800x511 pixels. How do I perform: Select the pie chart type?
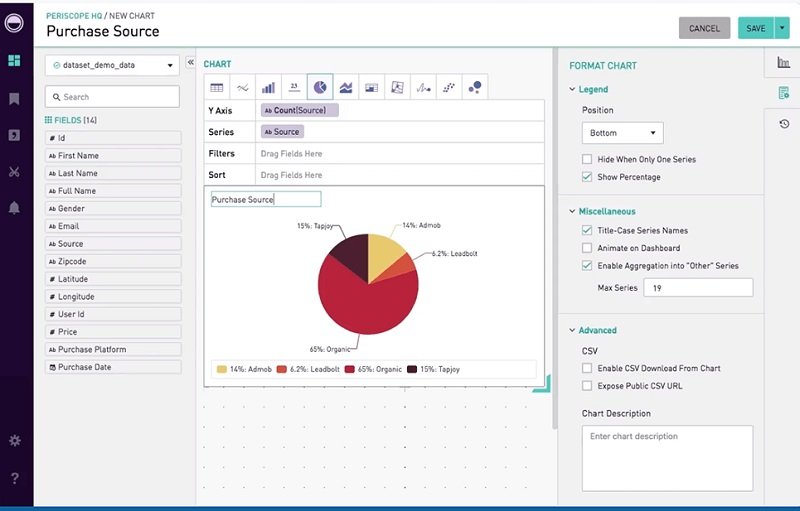tap(320, 88)
